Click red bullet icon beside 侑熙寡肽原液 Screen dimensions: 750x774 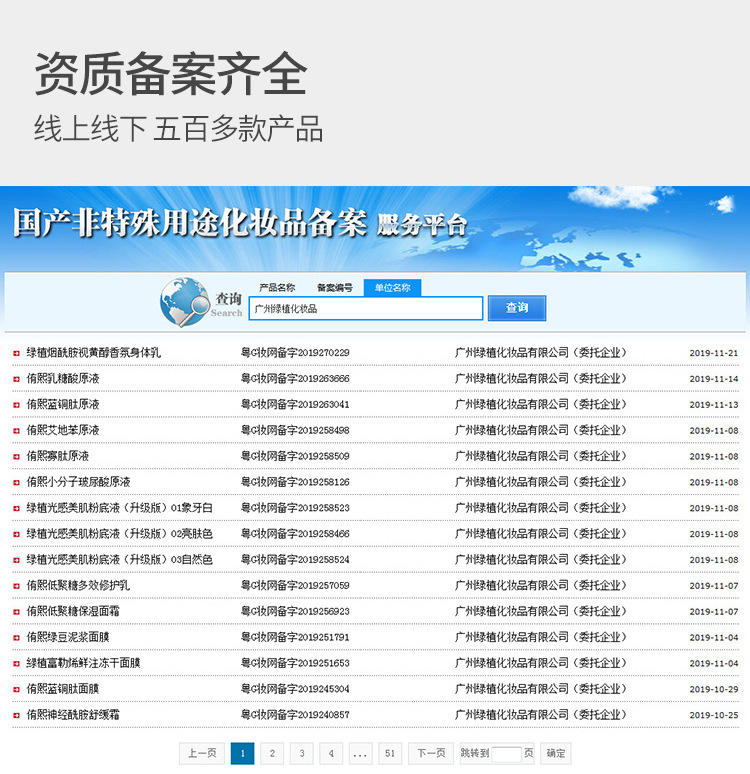[16, 457]
